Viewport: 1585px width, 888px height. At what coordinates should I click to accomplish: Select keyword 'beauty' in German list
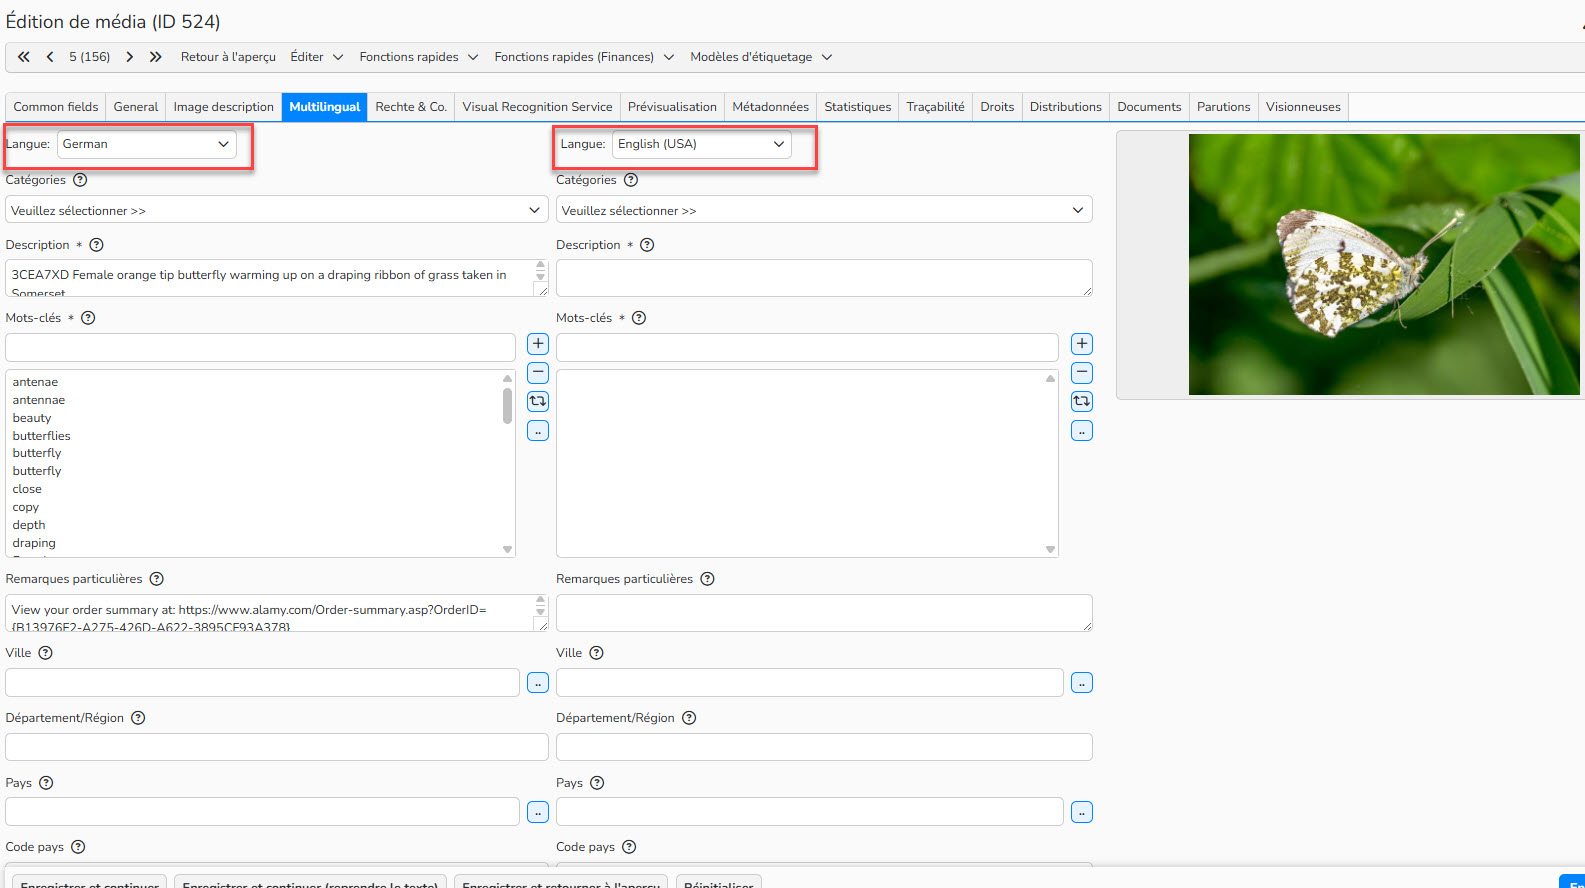click(32, 418)
